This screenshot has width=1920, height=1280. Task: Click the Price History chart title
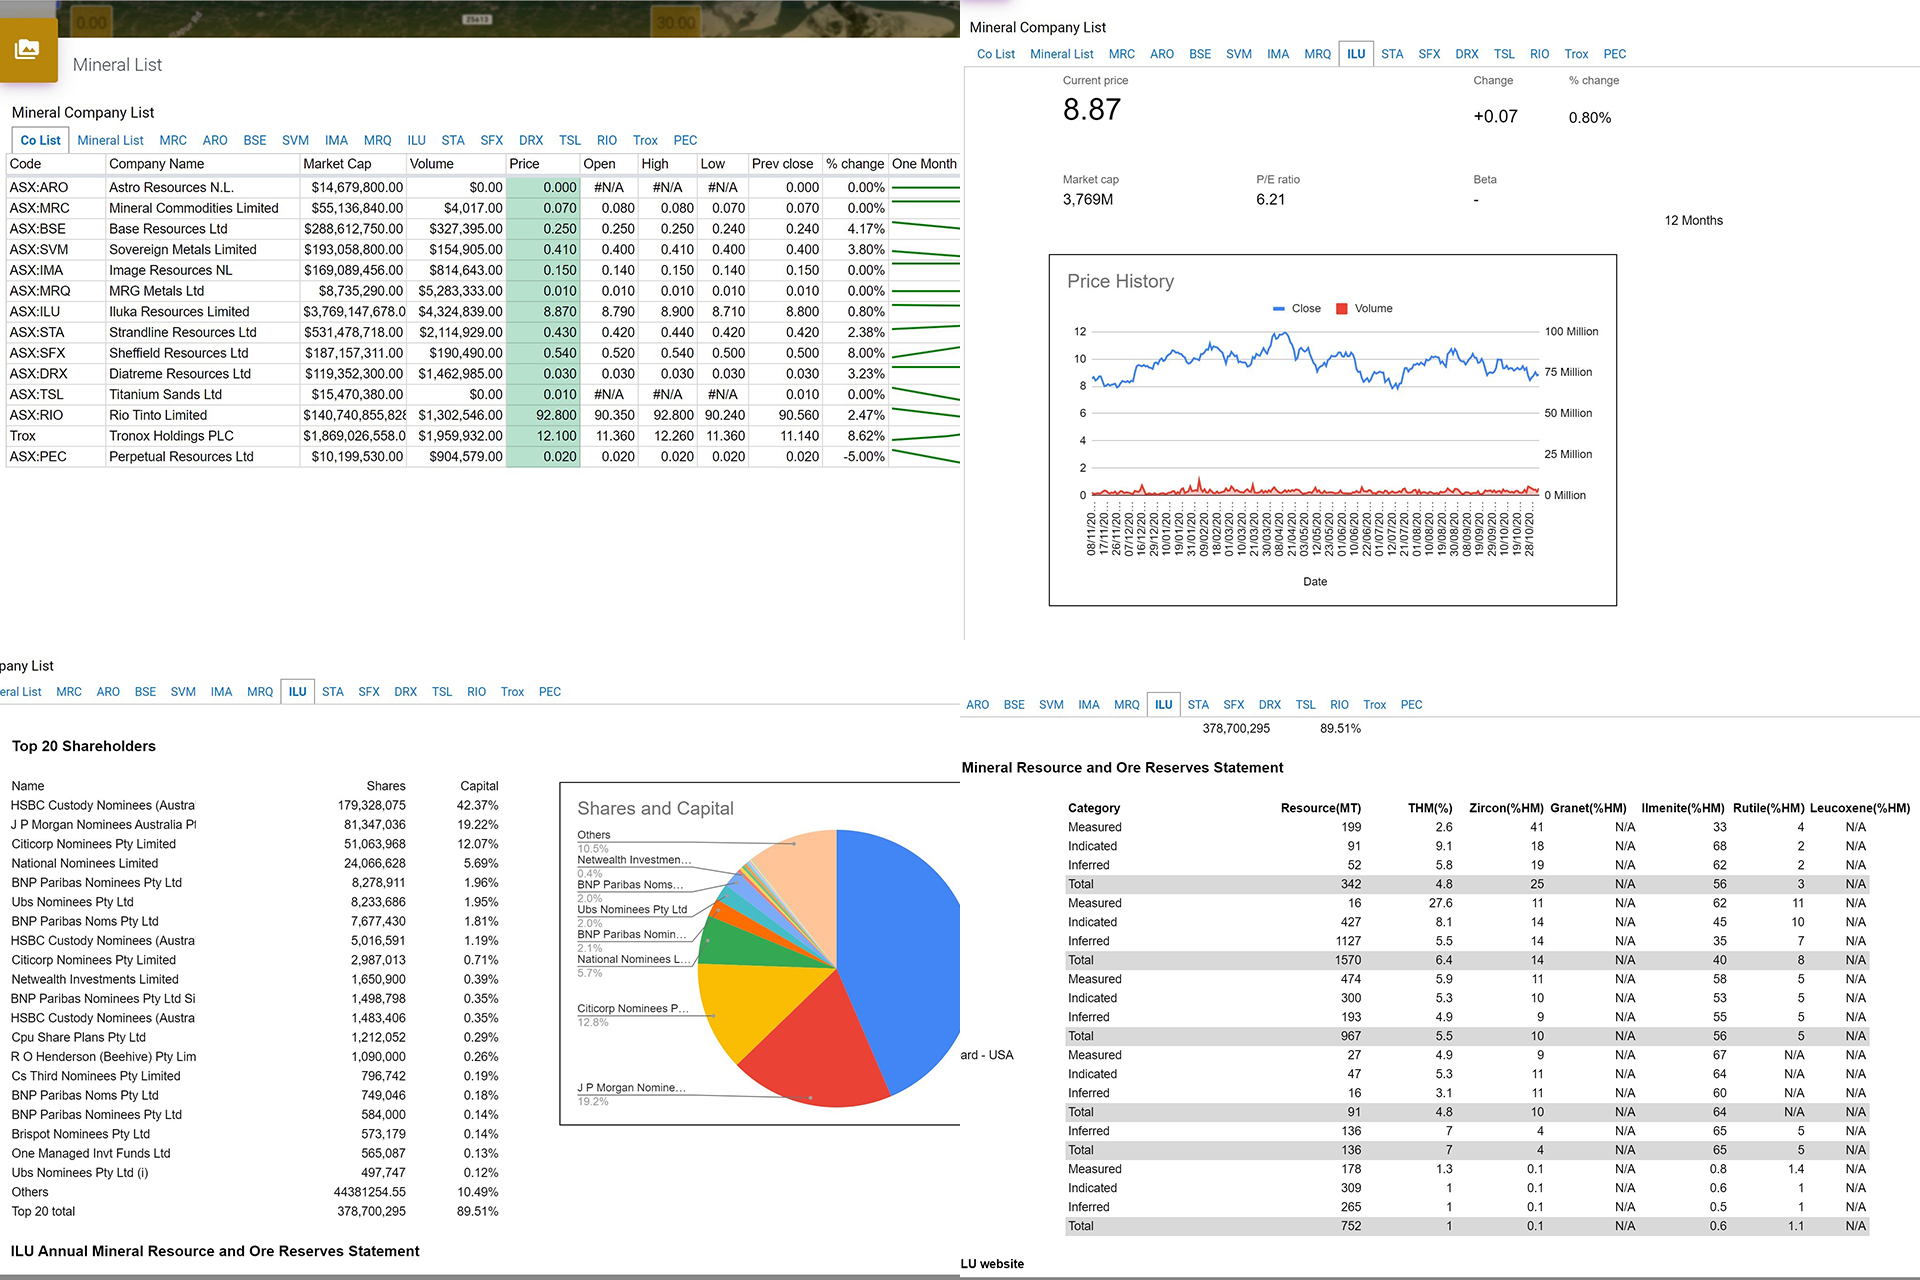coord(1120,282)
